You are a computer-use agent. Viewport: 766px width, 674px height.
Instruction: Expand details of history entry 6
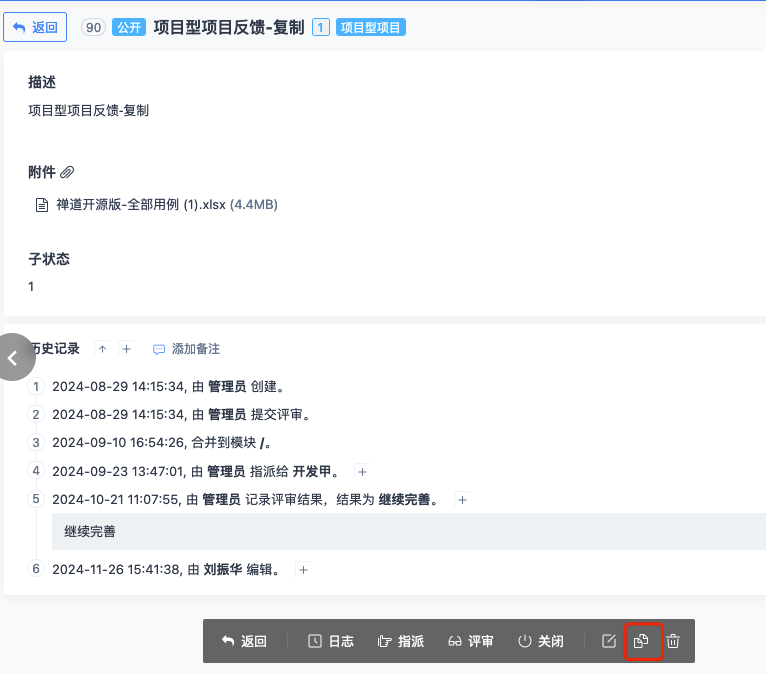point(303,570)
